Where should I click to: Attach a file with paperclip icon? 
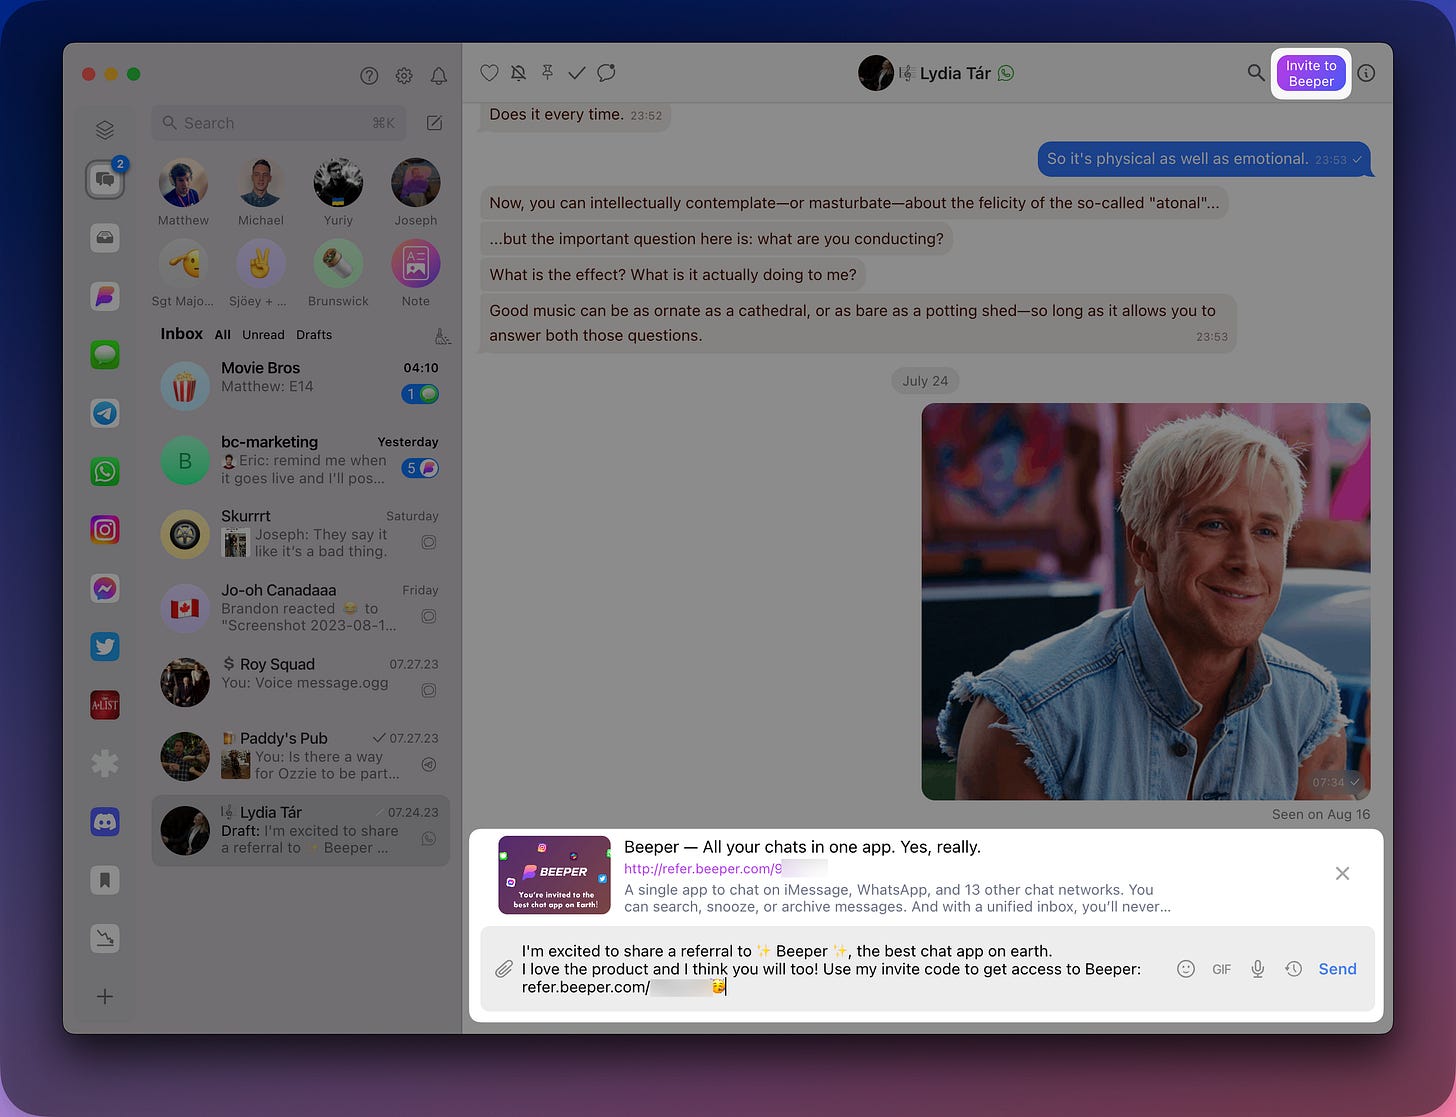(x=504, y=969)
